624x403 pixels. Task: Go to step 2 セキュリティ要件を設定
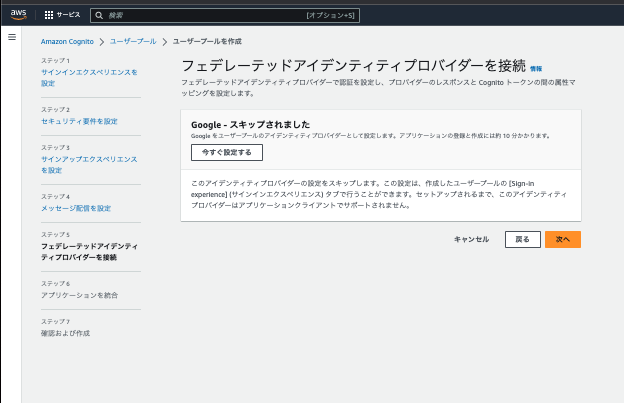coord(79,121)
